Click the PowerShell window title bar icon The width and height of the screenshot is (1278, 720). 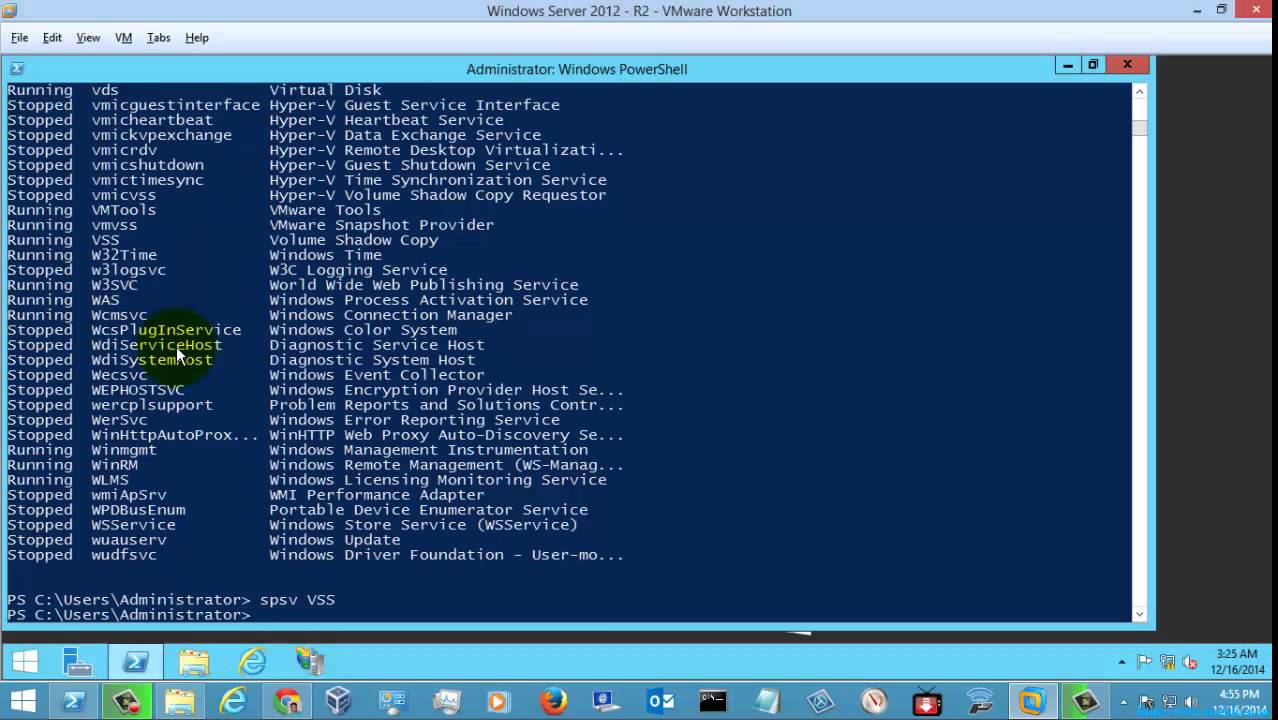(16, 68)
